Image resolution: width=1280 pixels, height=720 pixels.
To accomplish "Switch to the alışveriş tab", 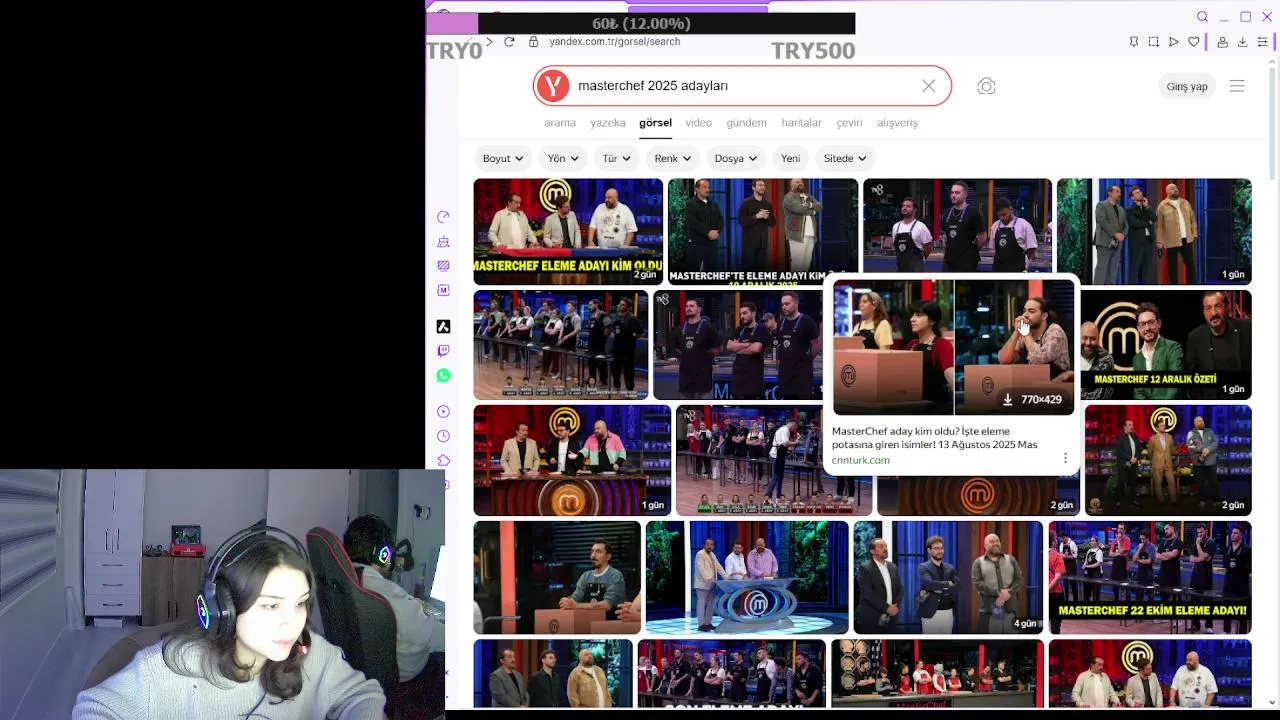I will (x=897, y=123).
